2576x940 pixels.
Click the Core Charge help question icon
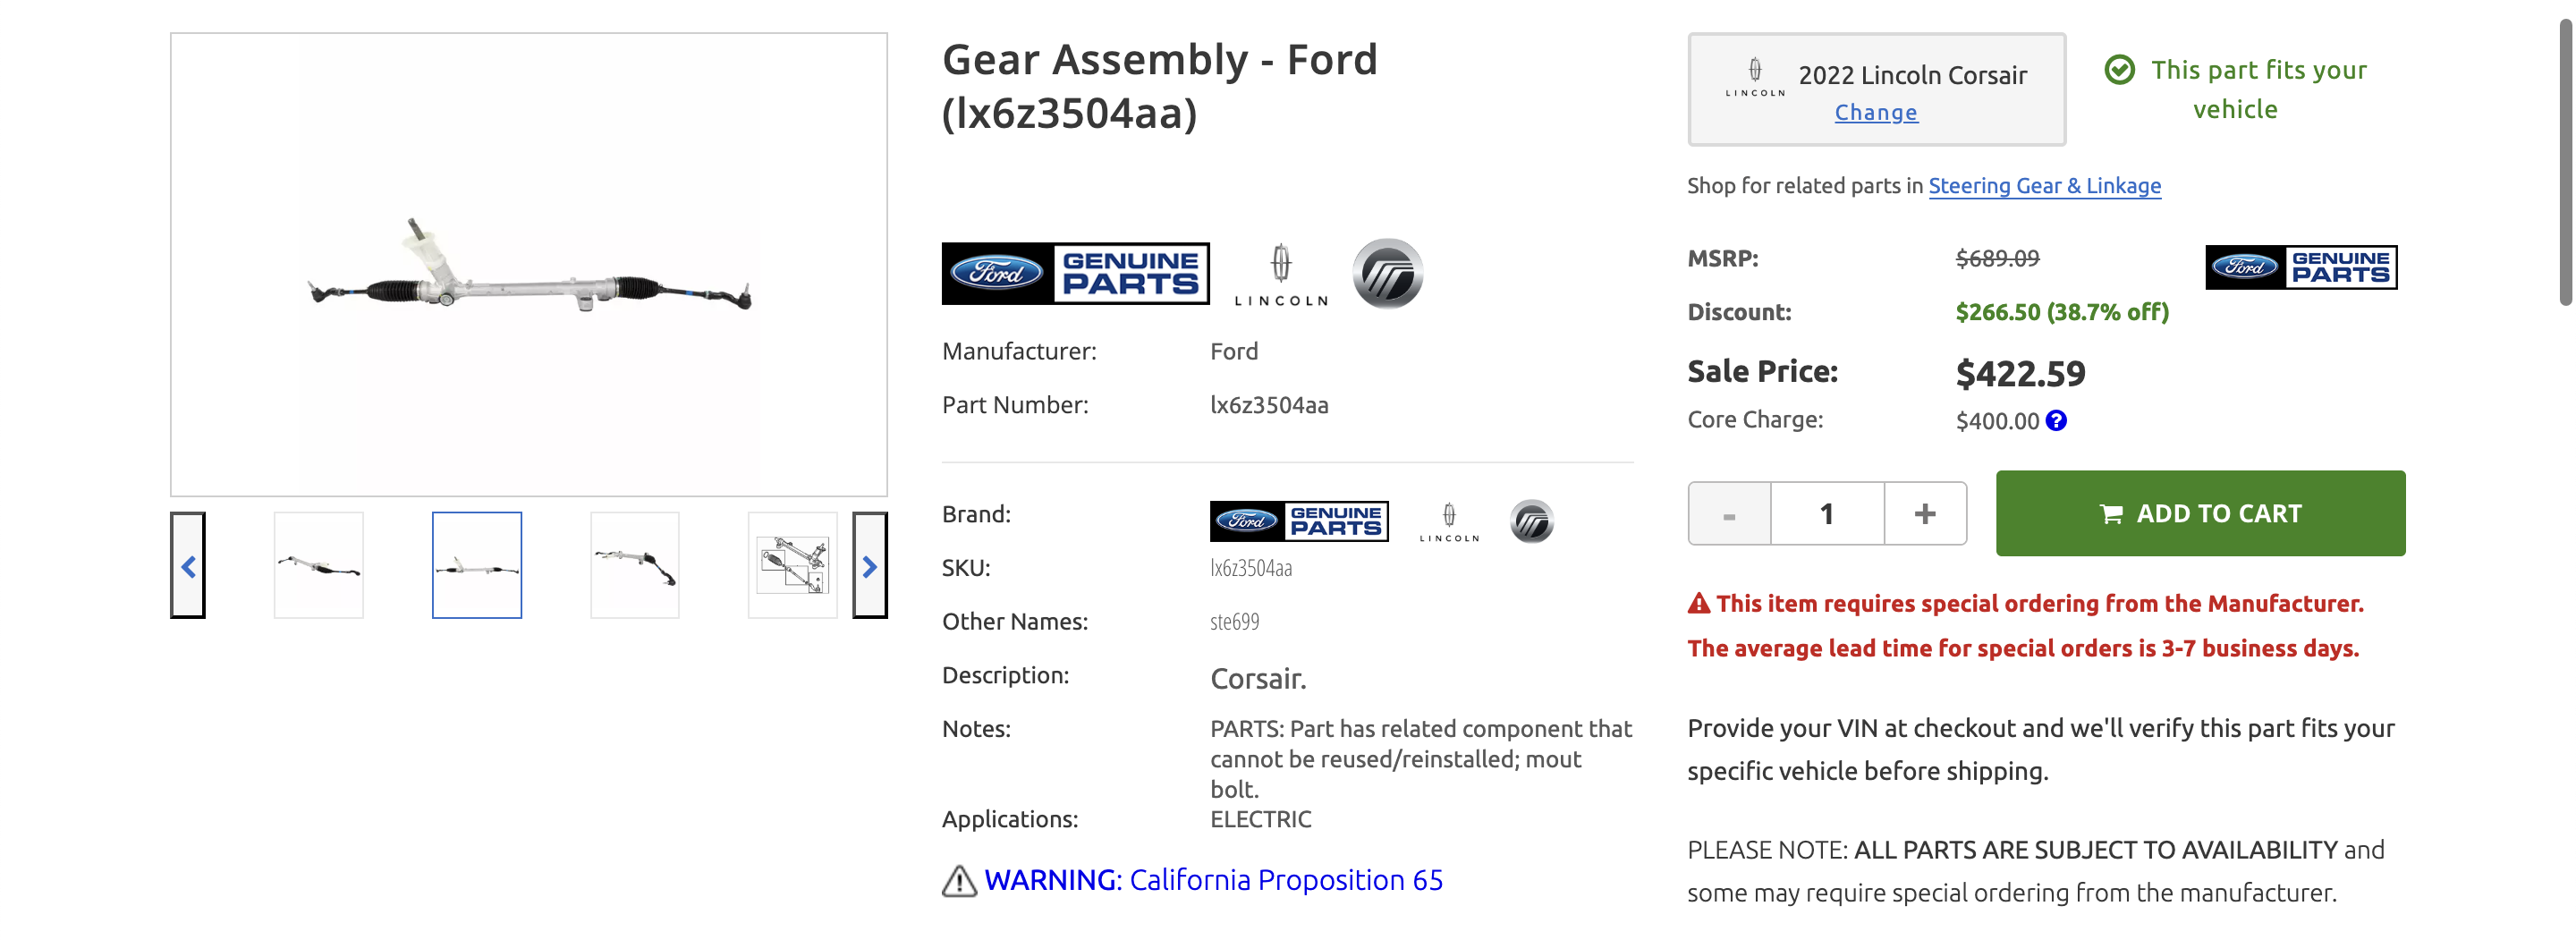pyautogui.click(x=2056, y=421)
